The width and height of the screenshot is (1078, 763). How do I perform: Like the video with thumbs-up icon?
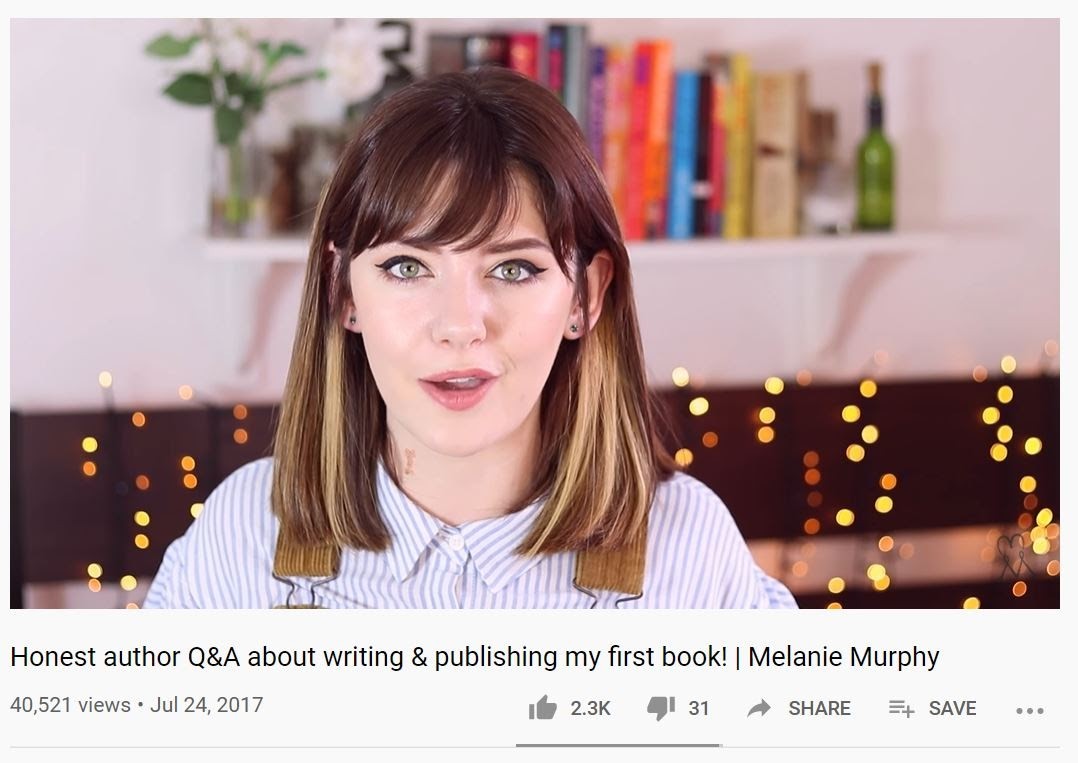click(x=542, y=707)
